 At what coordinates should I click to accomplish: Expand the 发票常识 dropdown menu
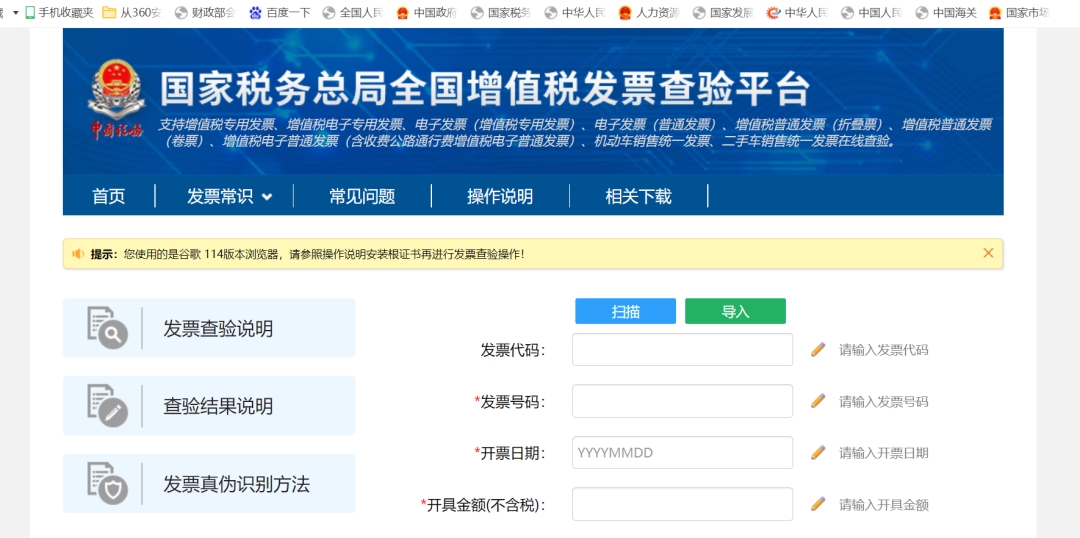pyautogui.click(x=229, y=197)
